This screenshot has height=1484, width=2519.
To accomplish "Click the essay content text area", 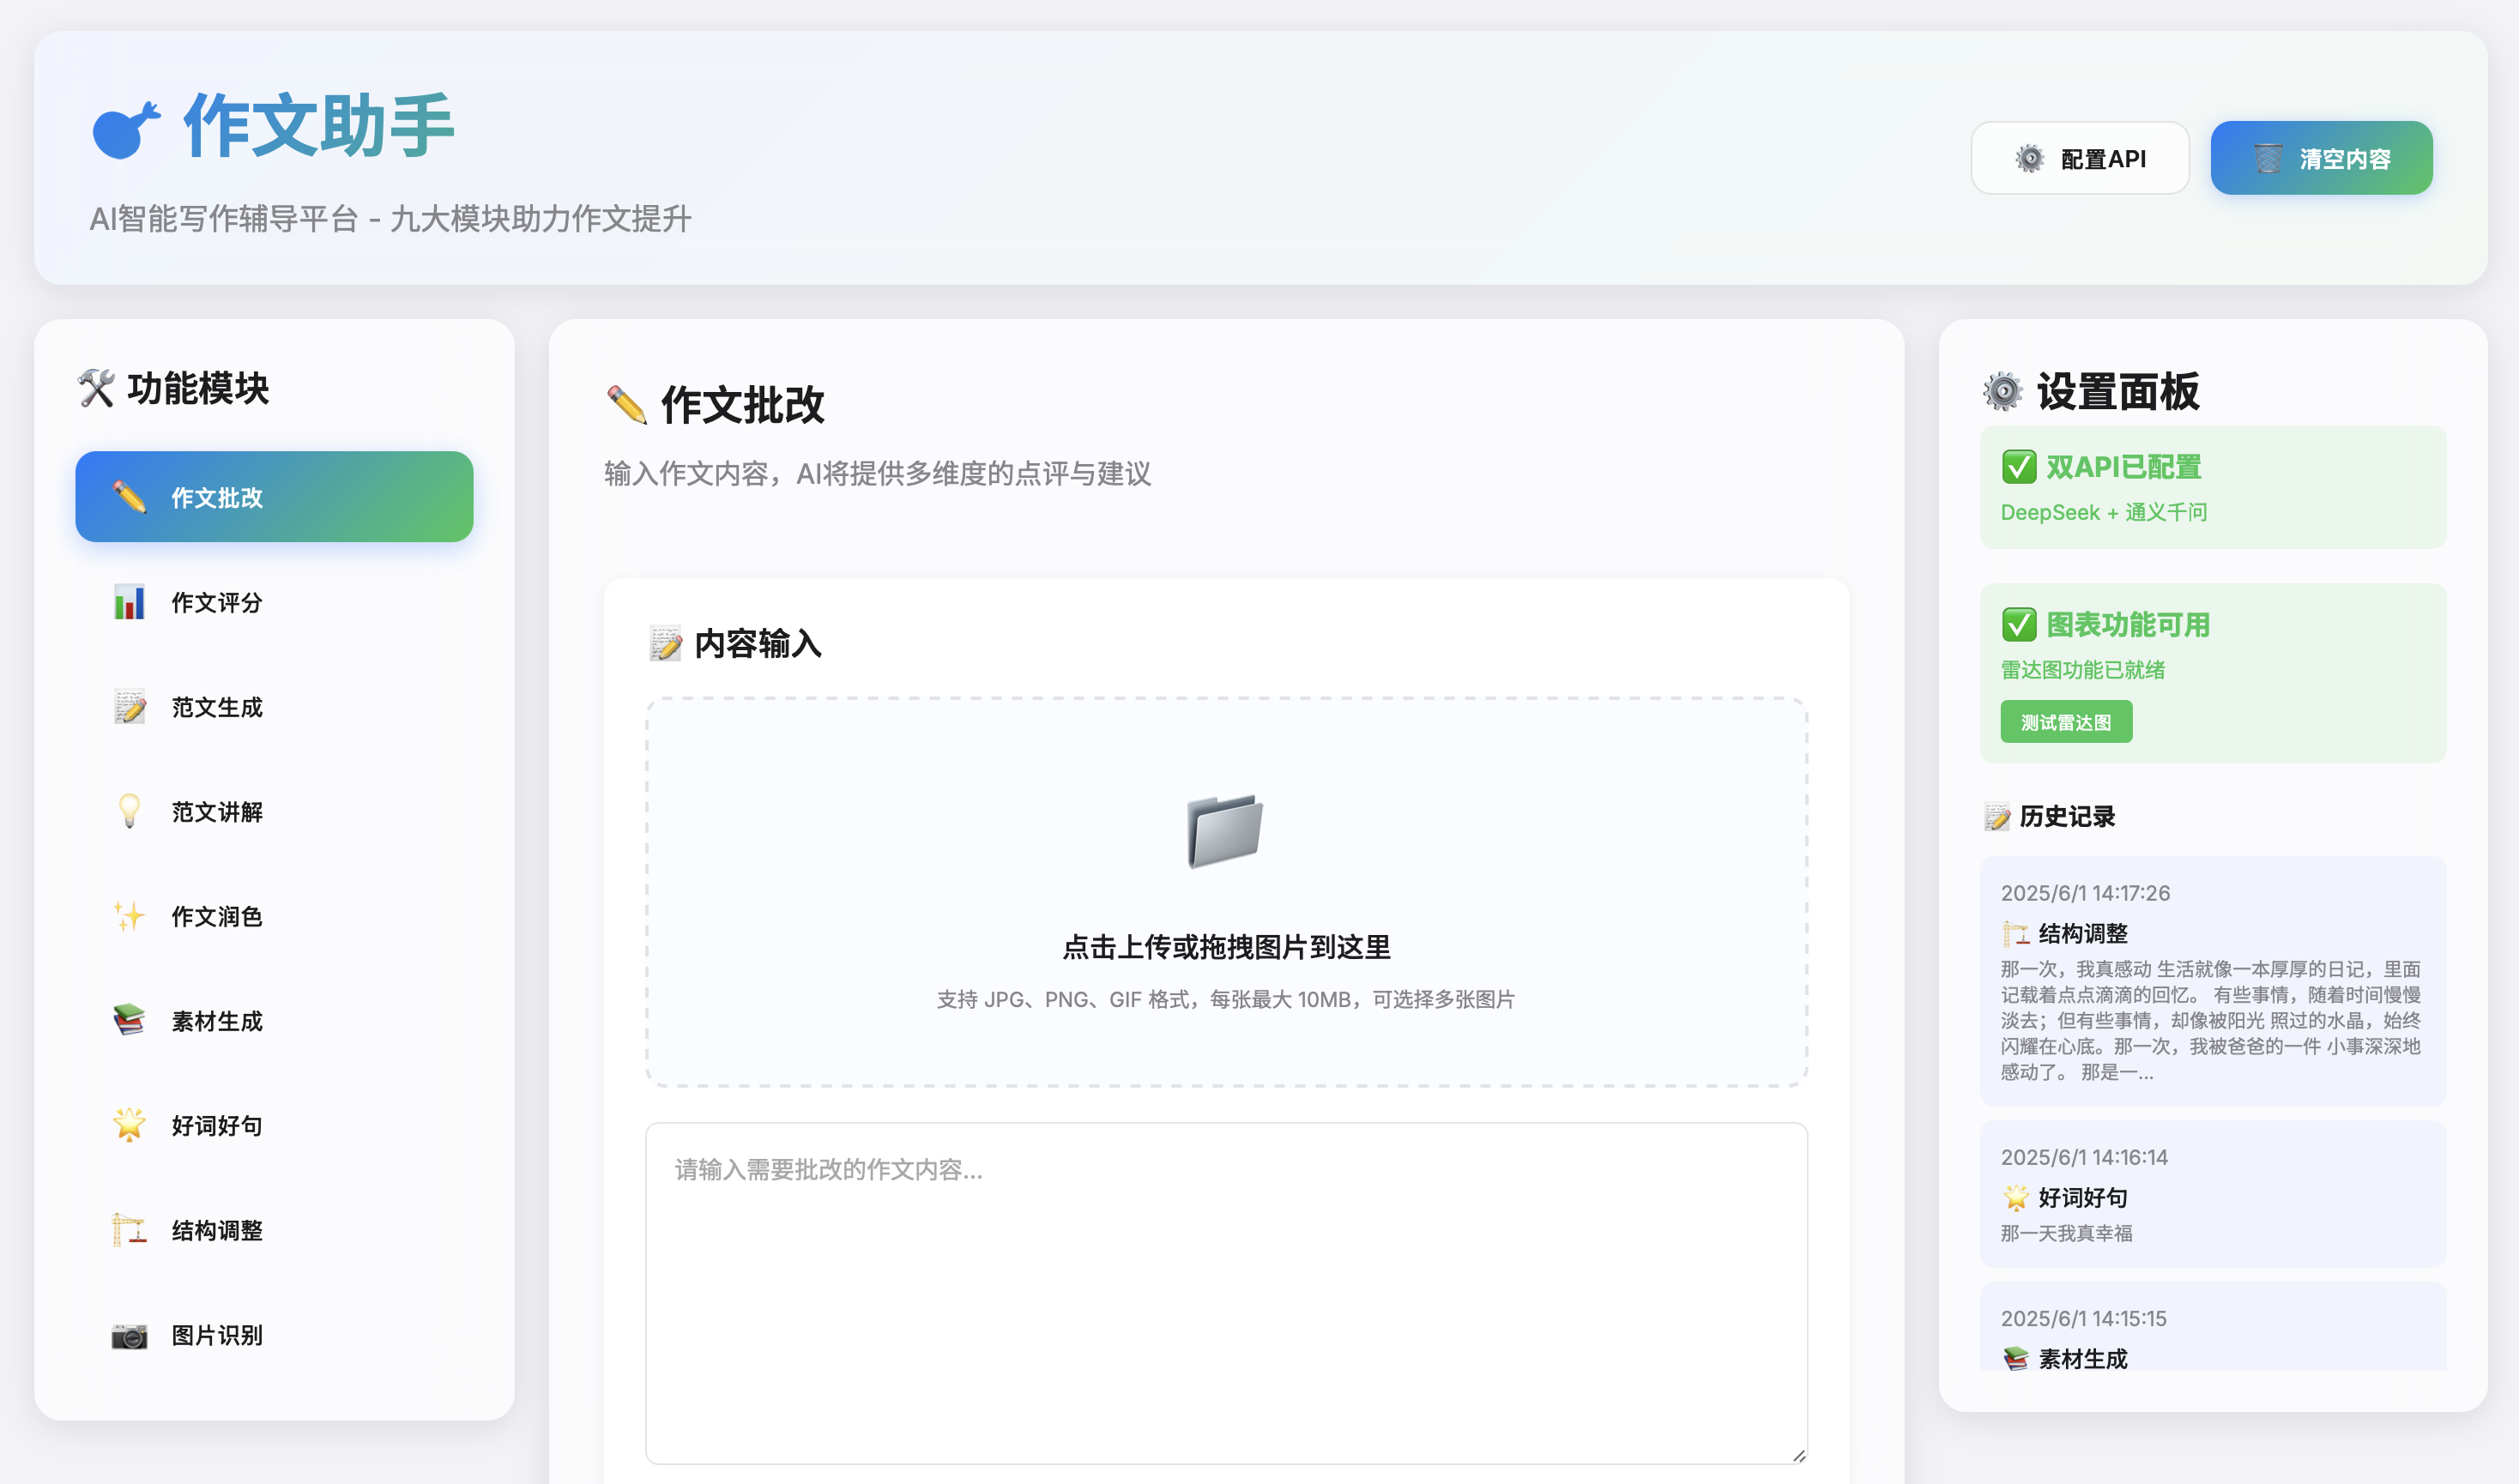I will (1226, 1293).
